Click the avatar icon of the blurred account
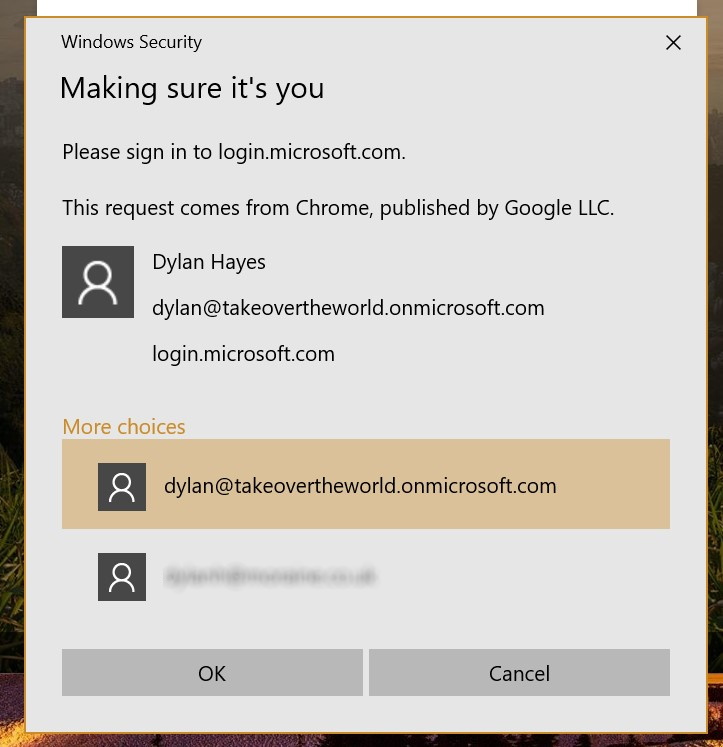 (x=122, y=576)
